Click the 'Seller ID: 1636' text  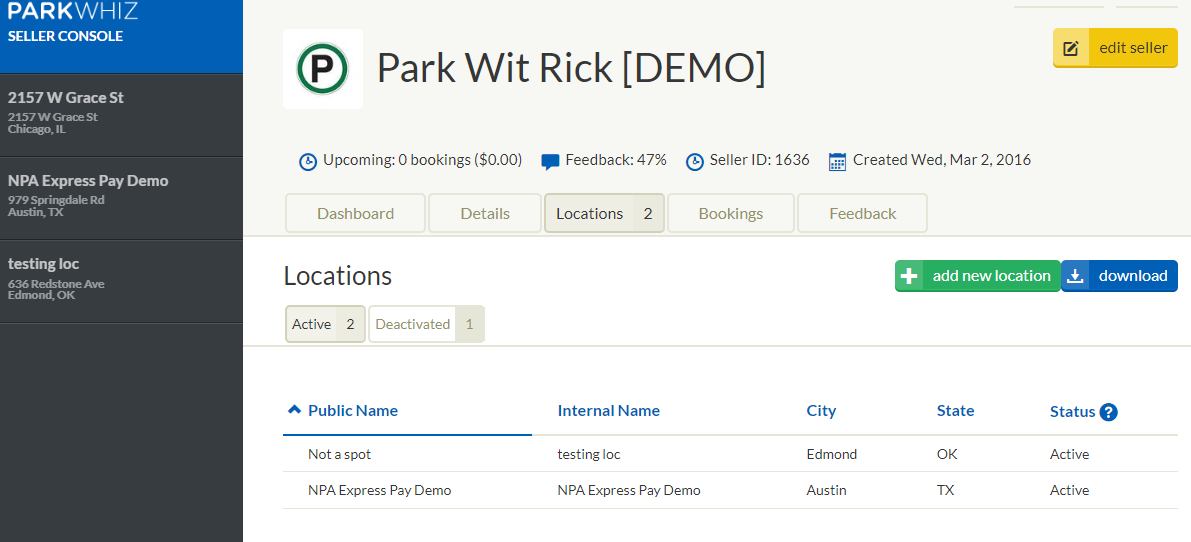coord(760,160)
